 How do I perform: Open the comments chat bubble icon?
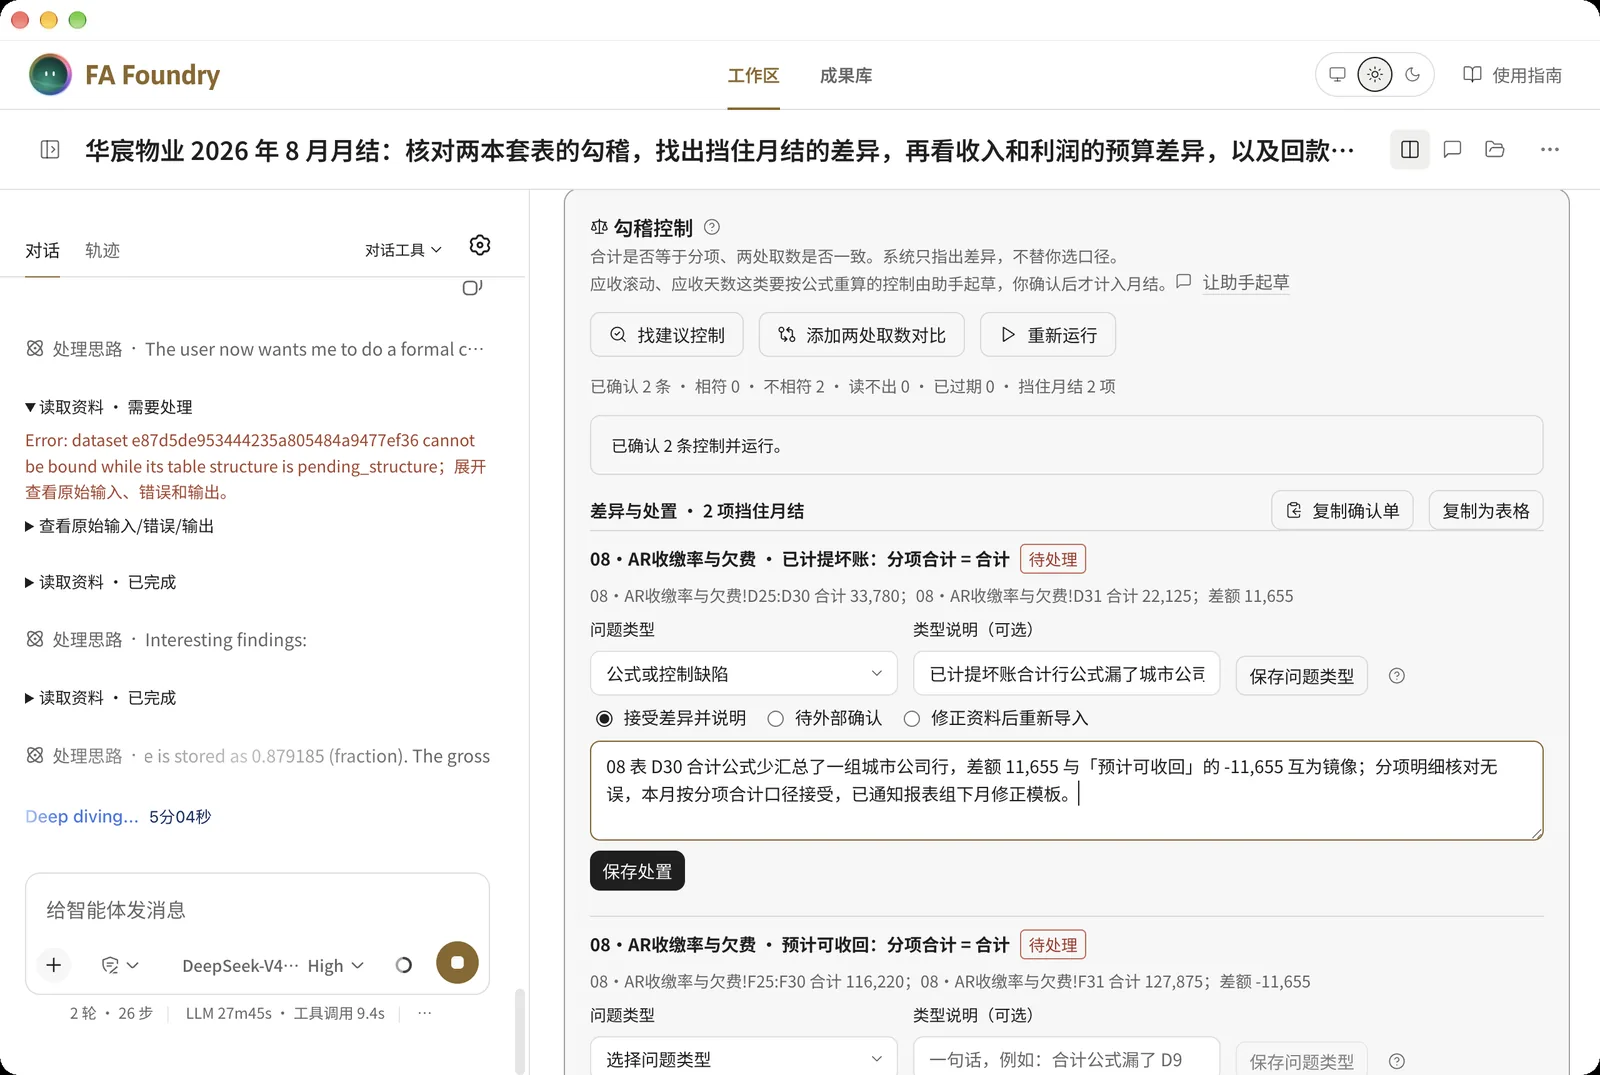(x=1453, y=150)
